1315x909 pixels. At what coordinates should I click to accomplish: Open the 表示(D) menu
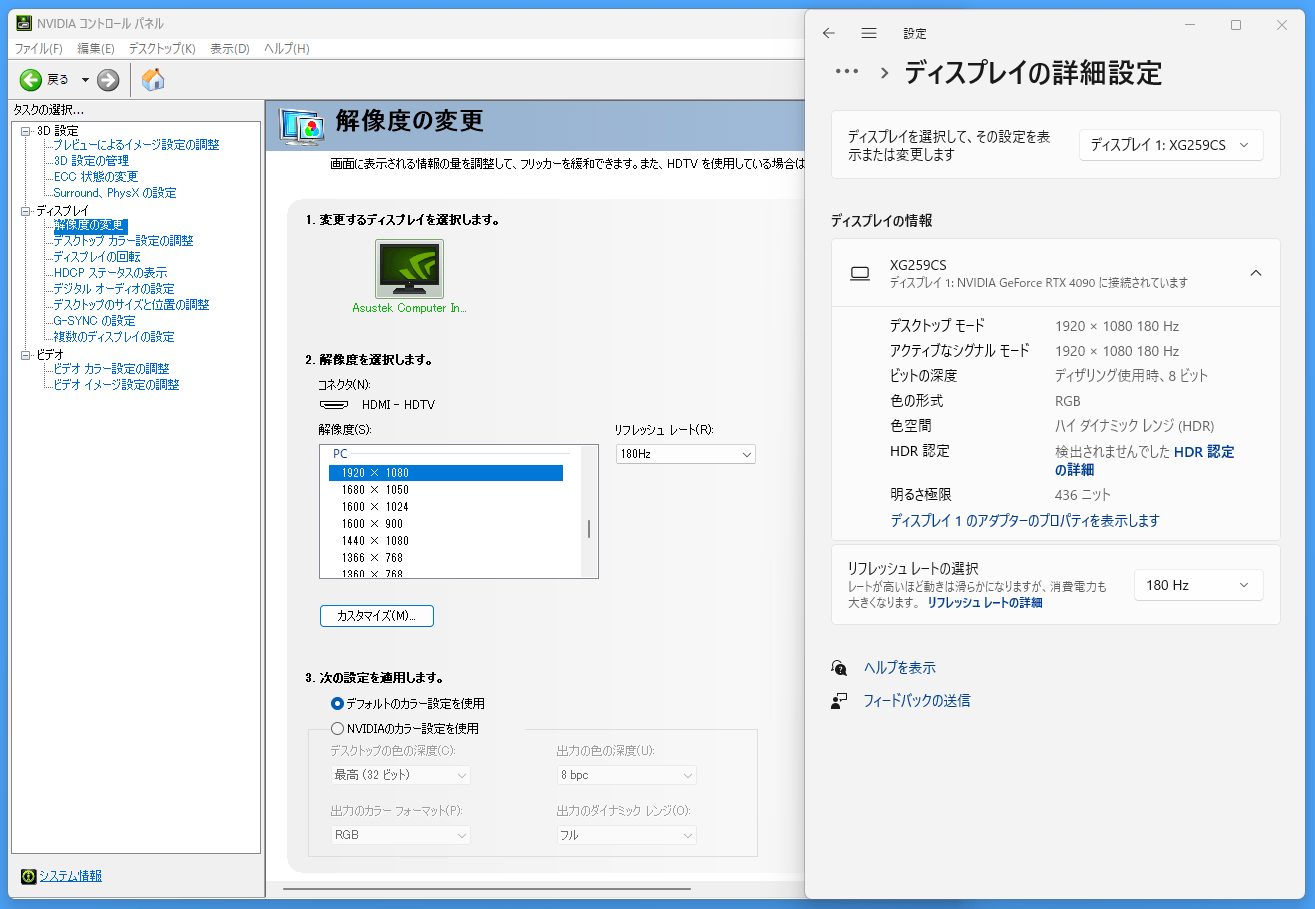(x=230, y=49)
